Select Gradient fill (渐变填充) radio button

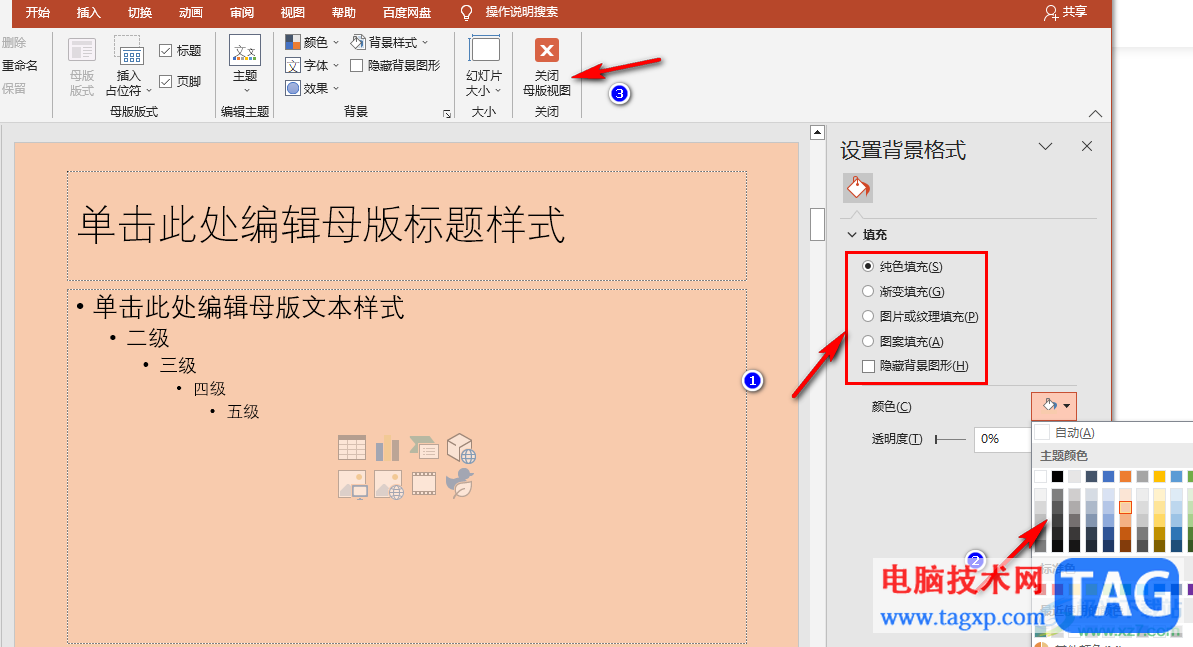[867, 292]
